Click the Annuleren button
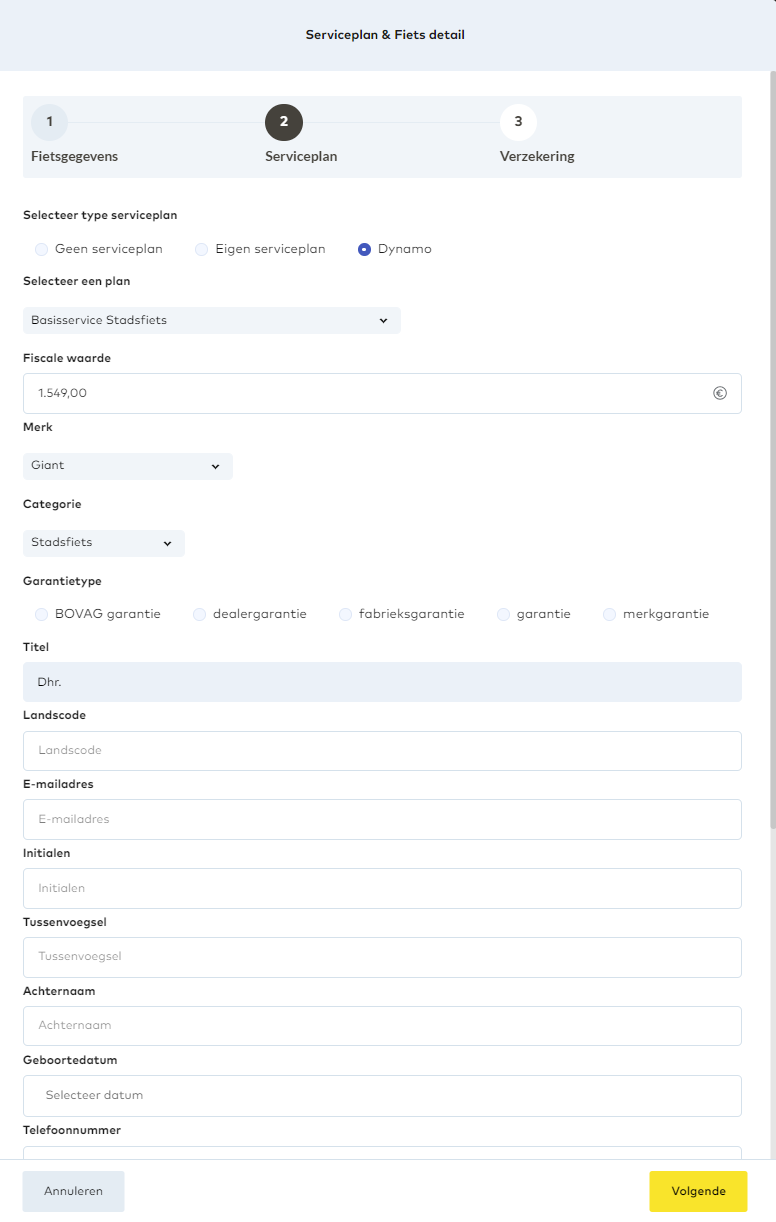 pos(73,1191)
